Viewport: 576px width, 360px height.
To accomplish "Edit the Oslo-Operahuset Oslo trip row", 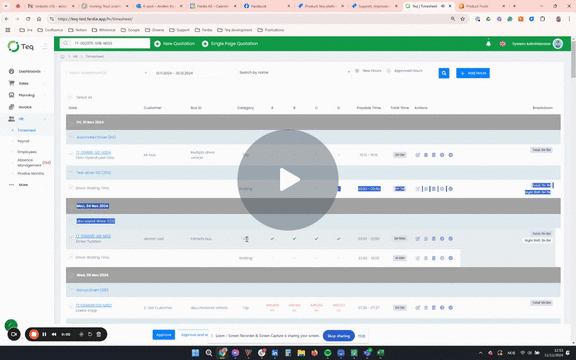I will [x=418, y=155].
